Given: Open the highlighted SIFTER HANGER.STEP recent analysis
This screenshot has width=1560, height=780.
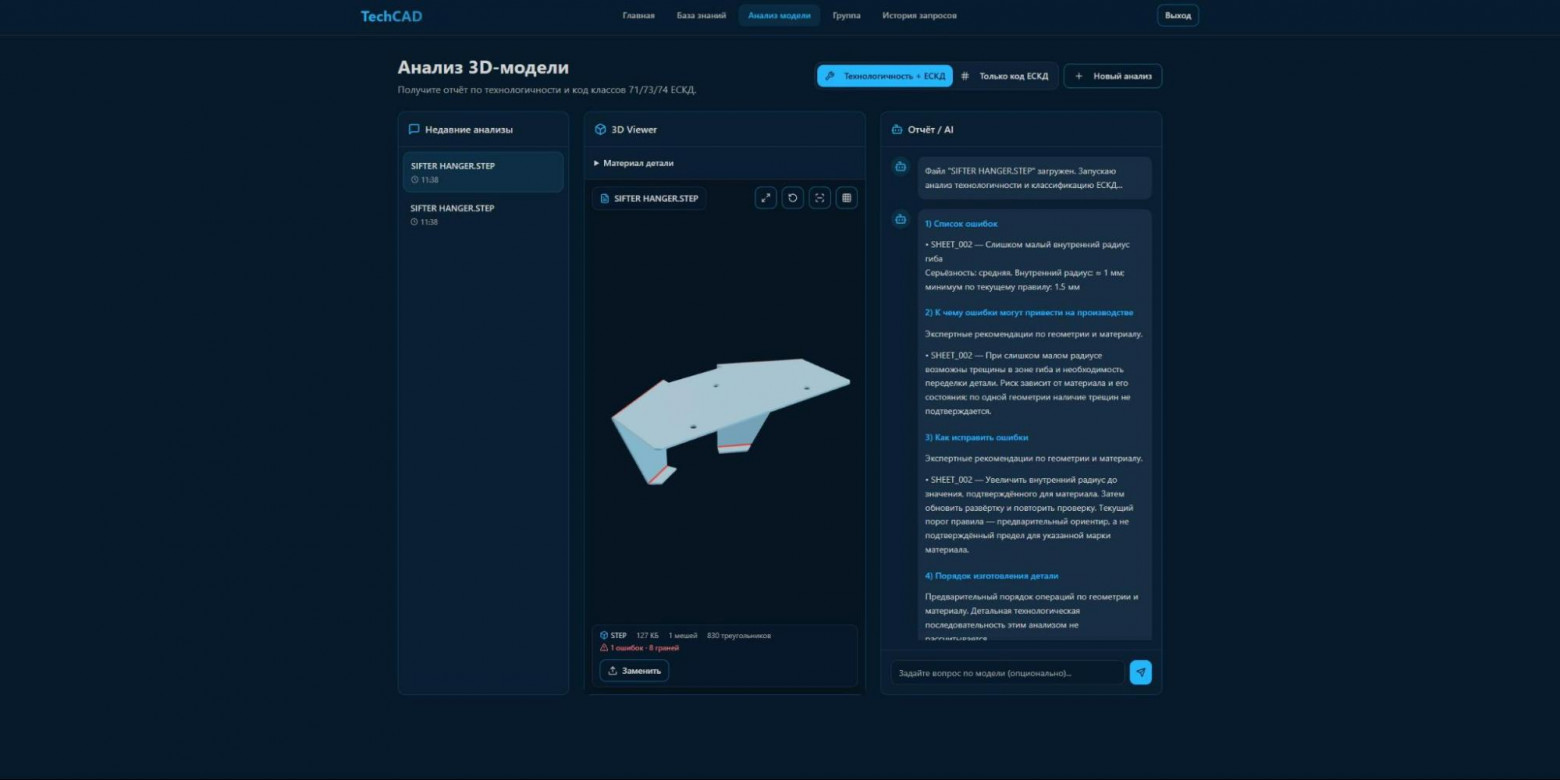Looking at the screenshot, I should (483, 172).
